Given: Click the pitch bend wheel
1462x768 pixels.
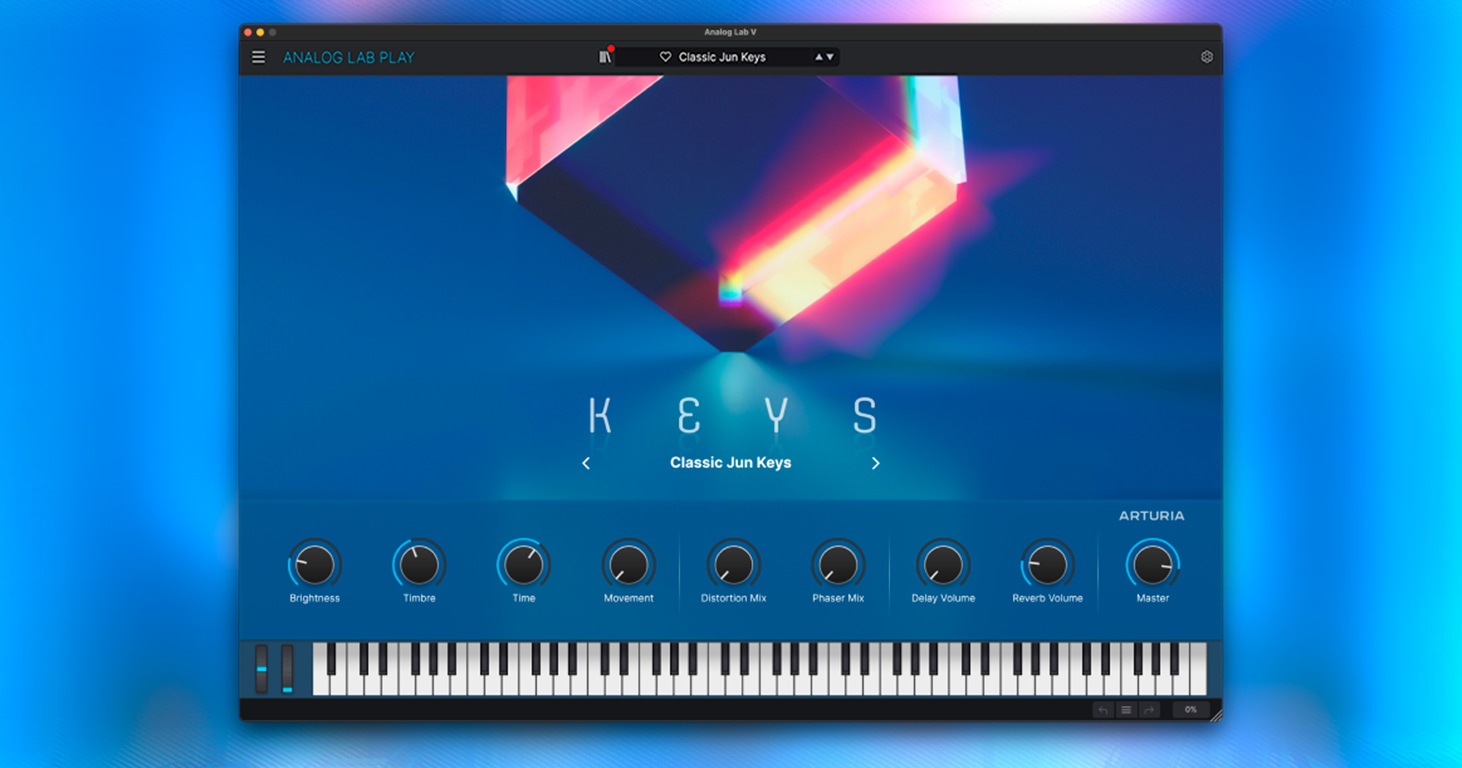Looking at the screenshot, I should coord(262,669).
